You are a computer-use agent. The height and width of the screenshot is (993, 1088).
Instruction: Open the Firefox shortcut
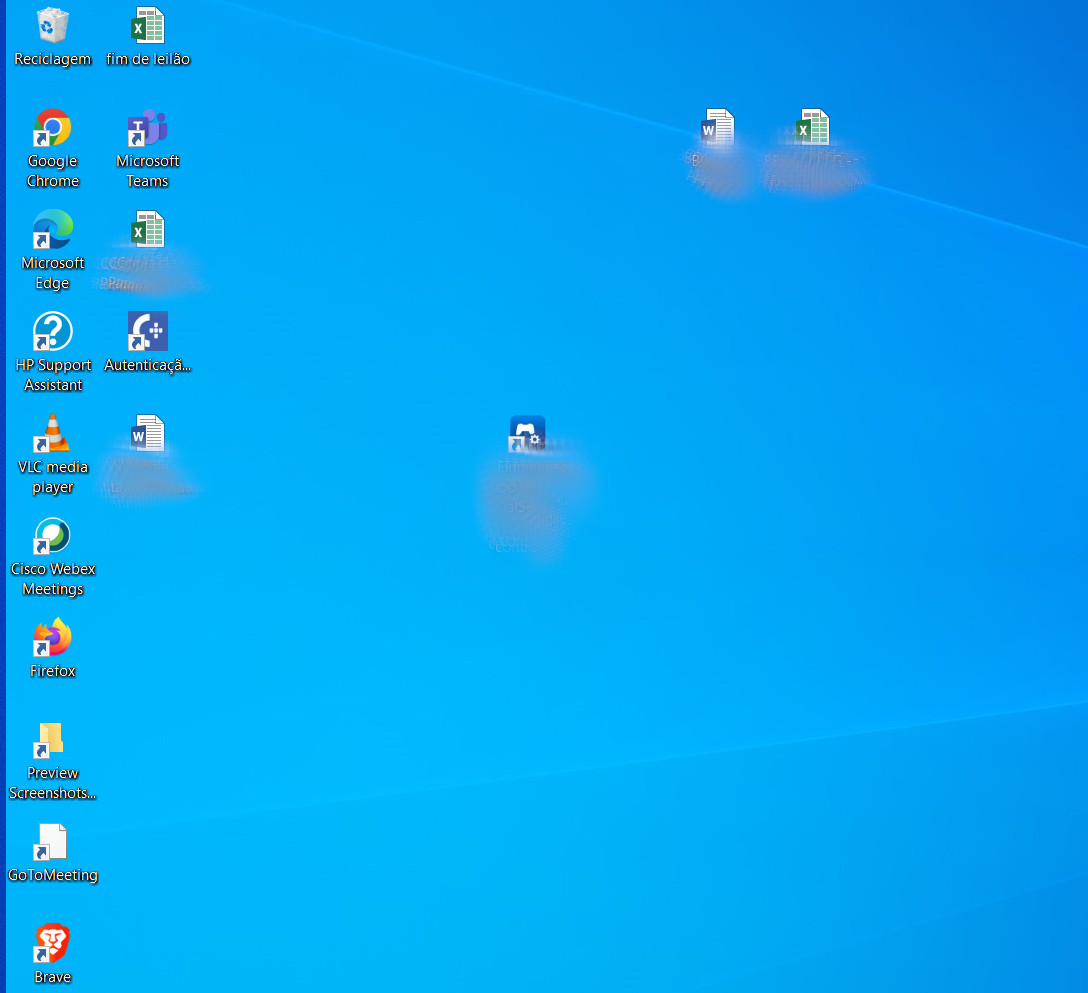[53, 638]
